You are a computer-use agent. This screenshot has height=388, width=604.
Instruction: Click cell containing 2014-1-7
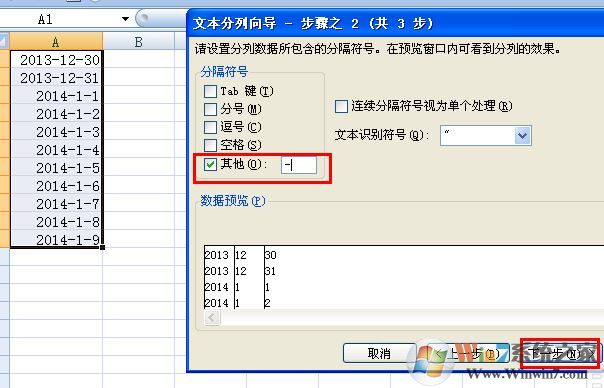pyautogui.click(x=57, y=203)
